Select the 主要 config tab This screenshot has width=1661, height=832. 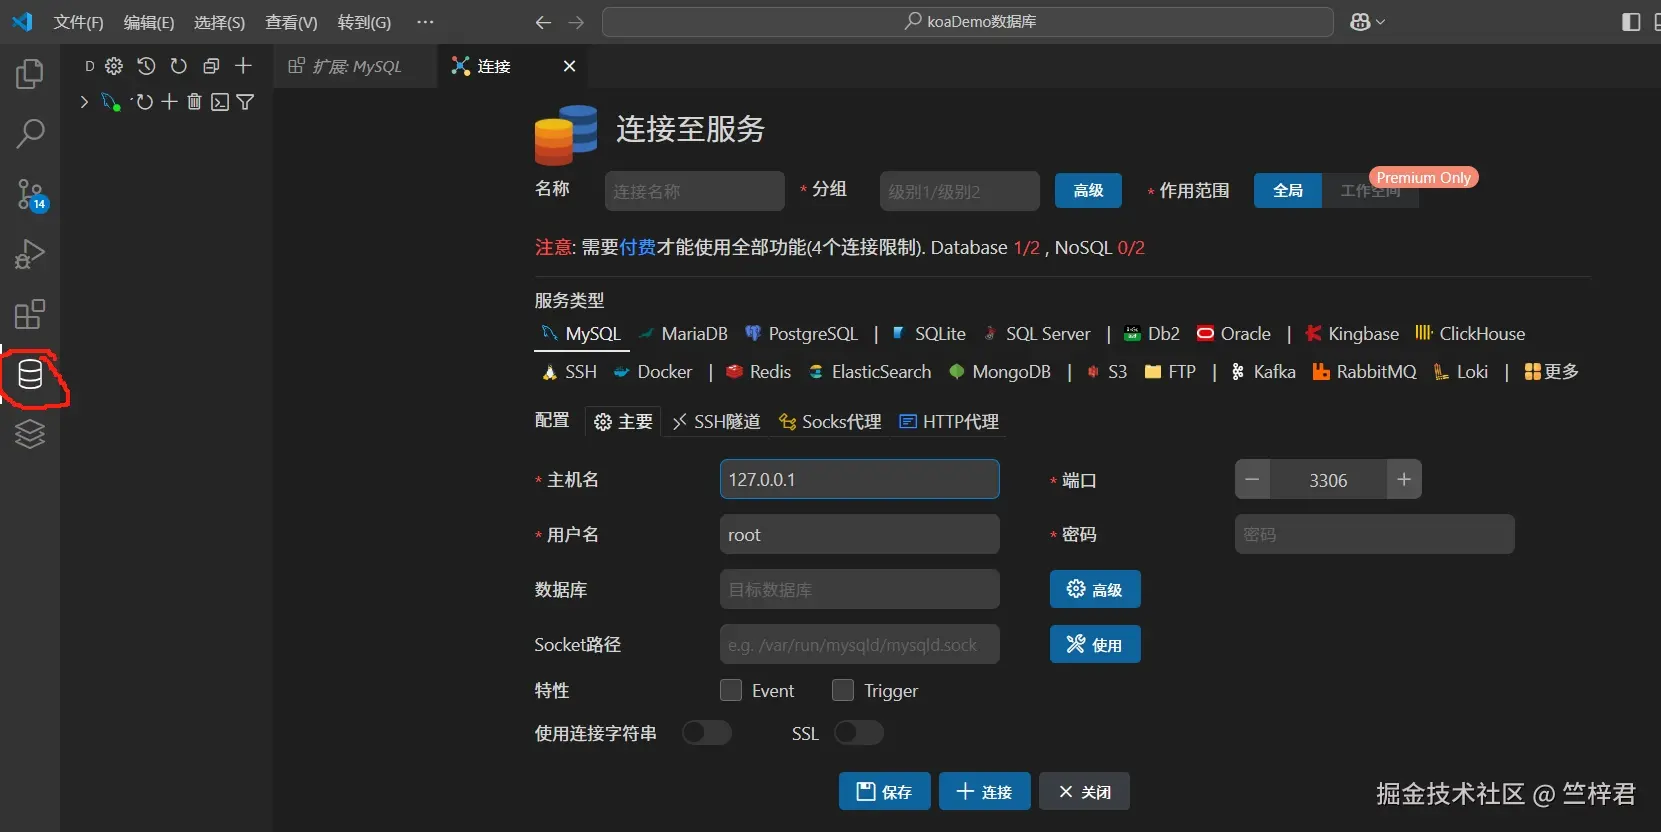[623, 422]
